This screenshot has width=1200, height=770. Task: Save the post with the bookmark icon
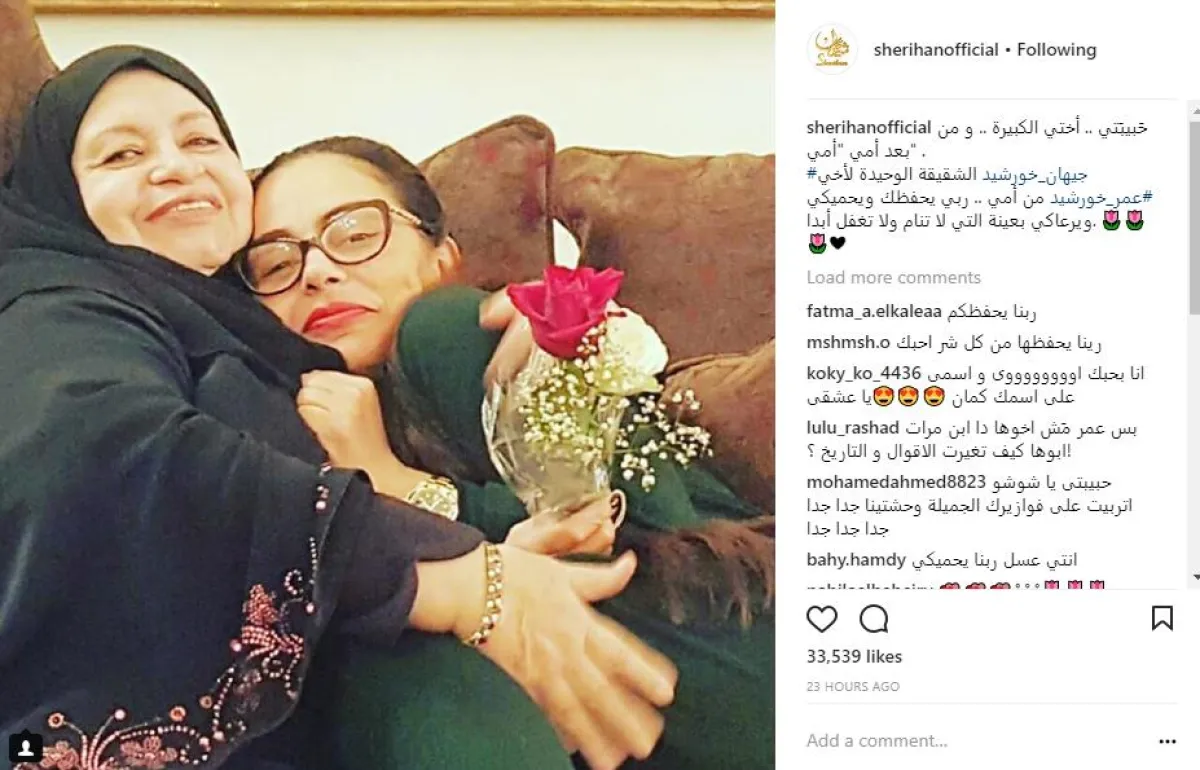coord(1162,619)
